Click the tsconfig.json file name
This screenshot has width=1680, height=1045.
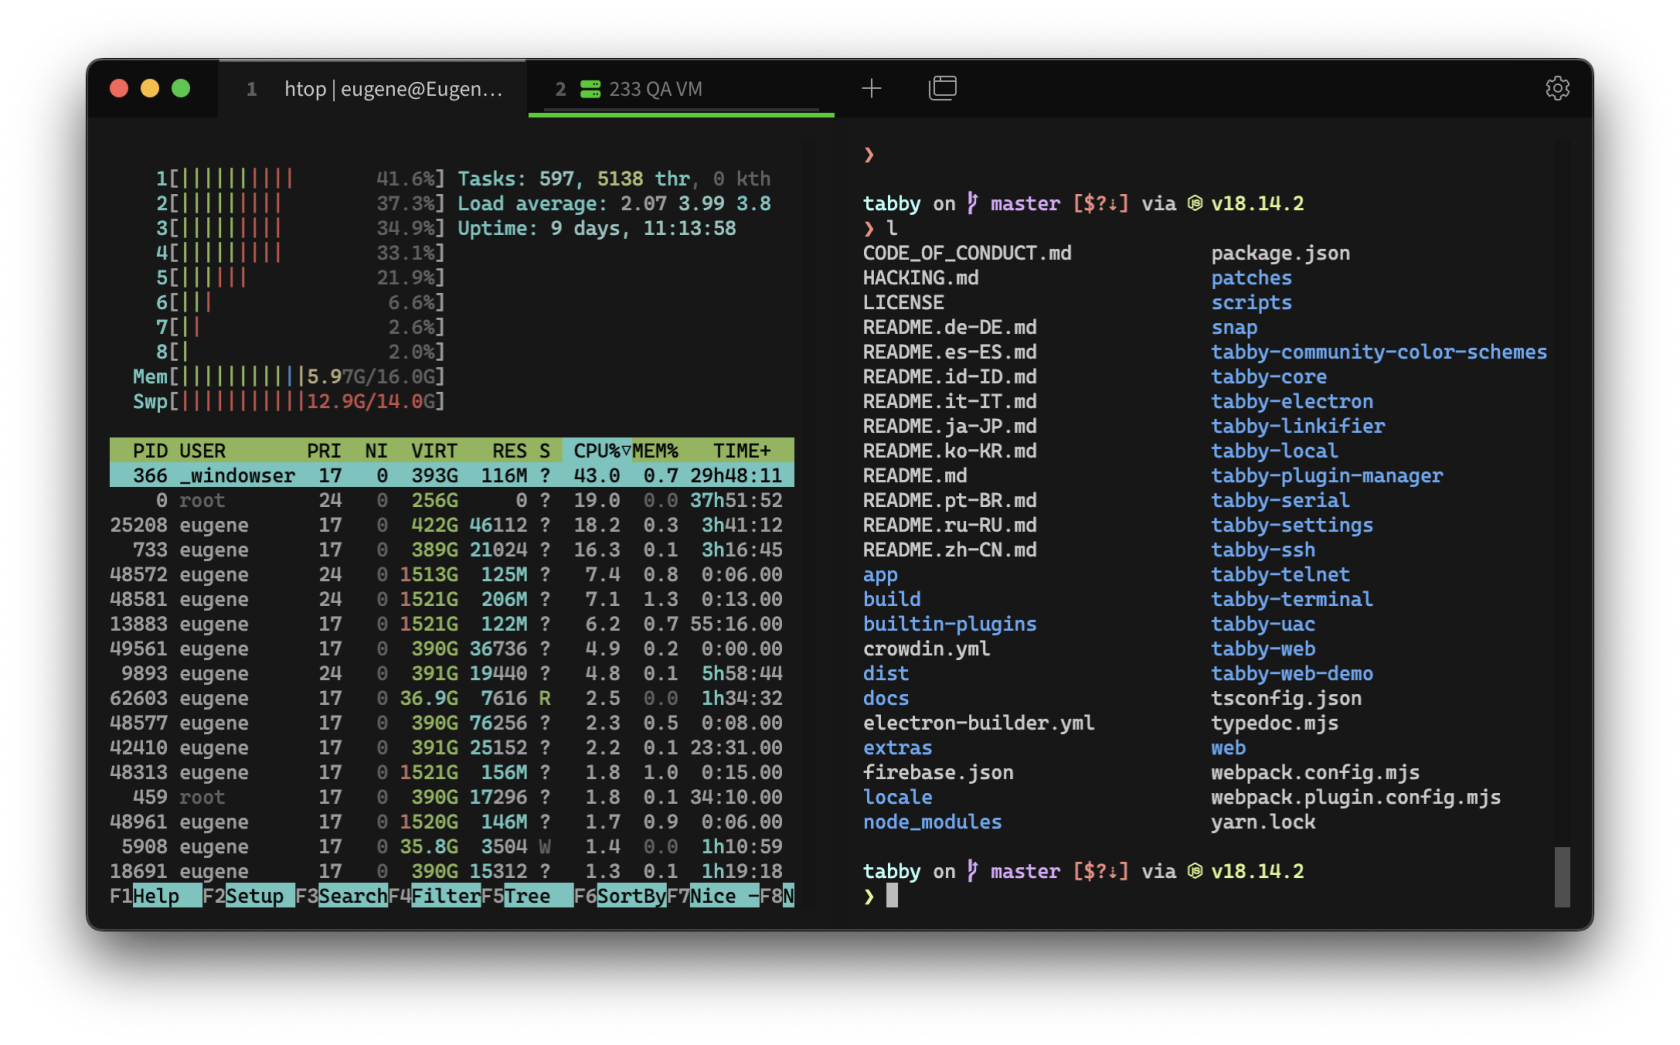1286,698
